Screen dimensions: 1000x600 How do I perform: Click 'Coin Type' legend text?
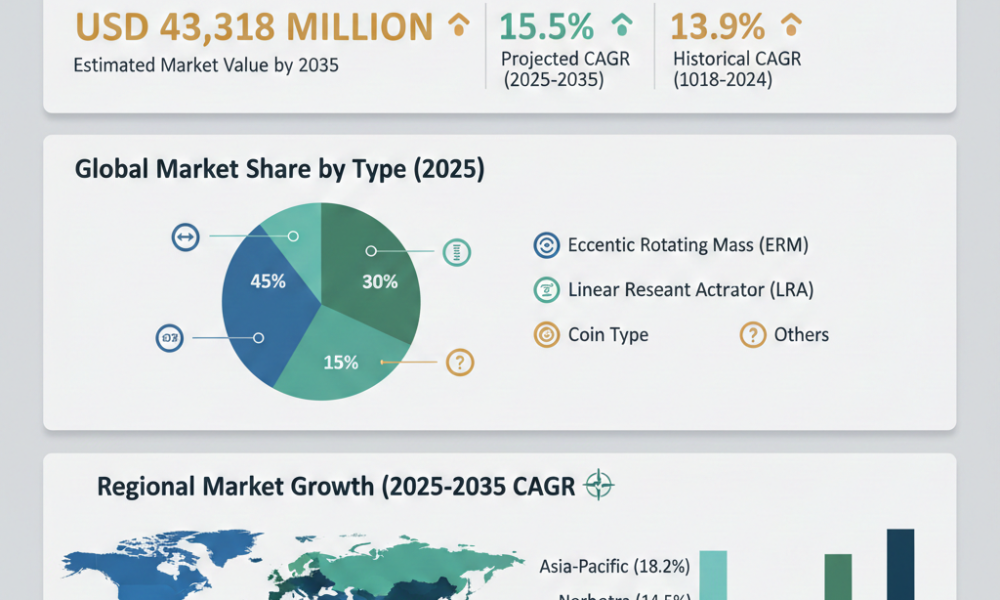tap(608, 335)
